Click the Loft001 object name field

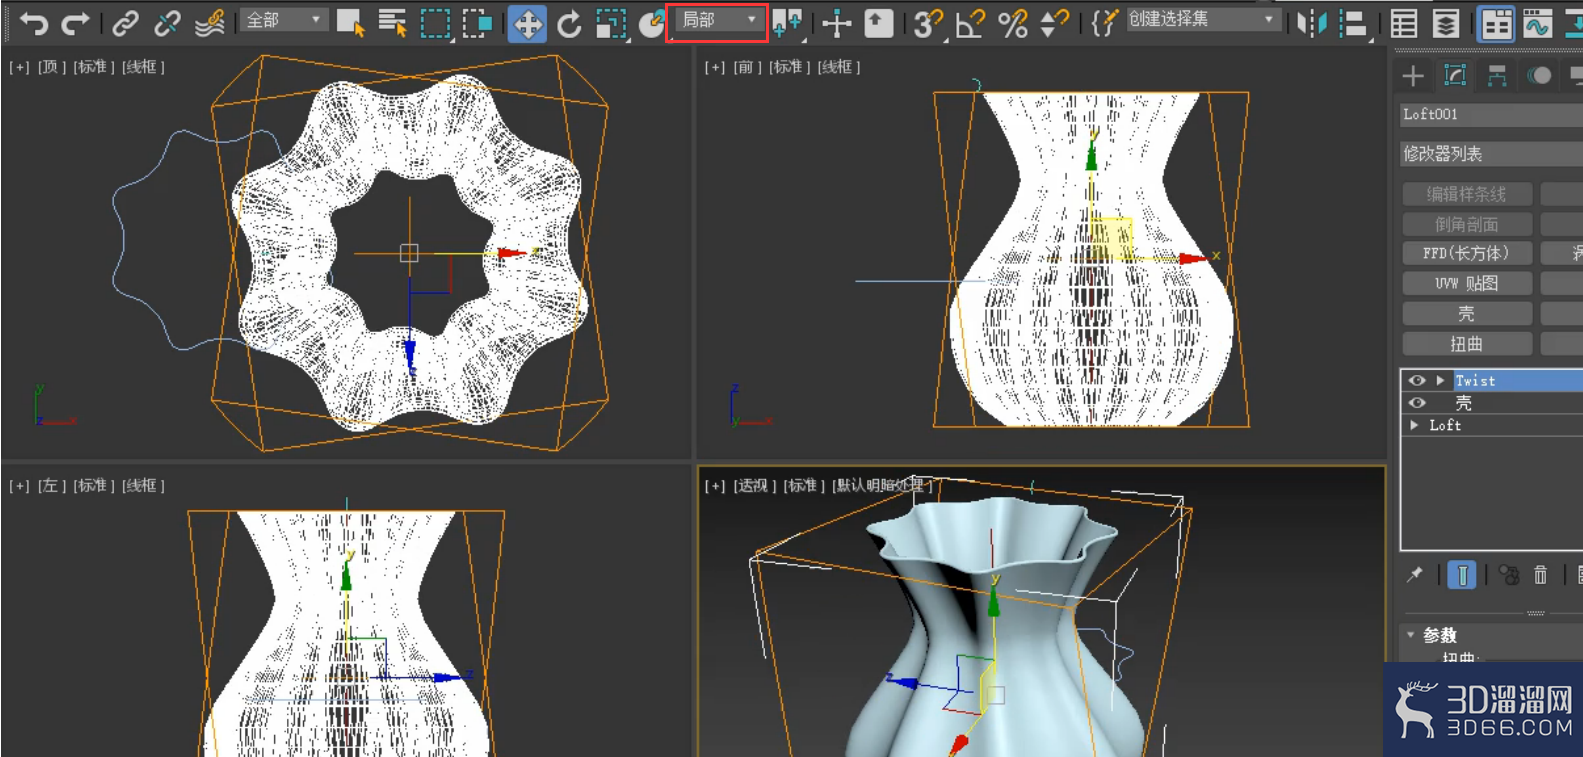[1491, 114]
